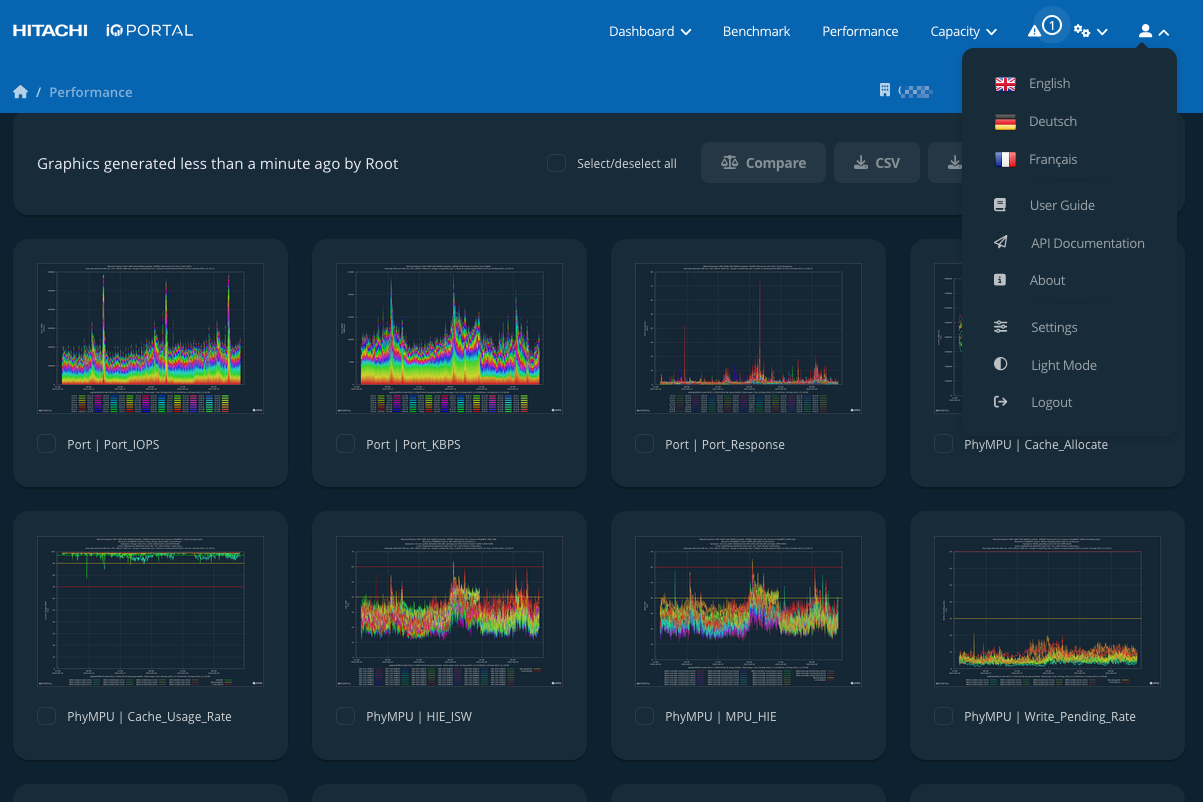Switch to the Benchmark menu item
The width and height of the screenshot is (1203, 802).
point(756,31)
